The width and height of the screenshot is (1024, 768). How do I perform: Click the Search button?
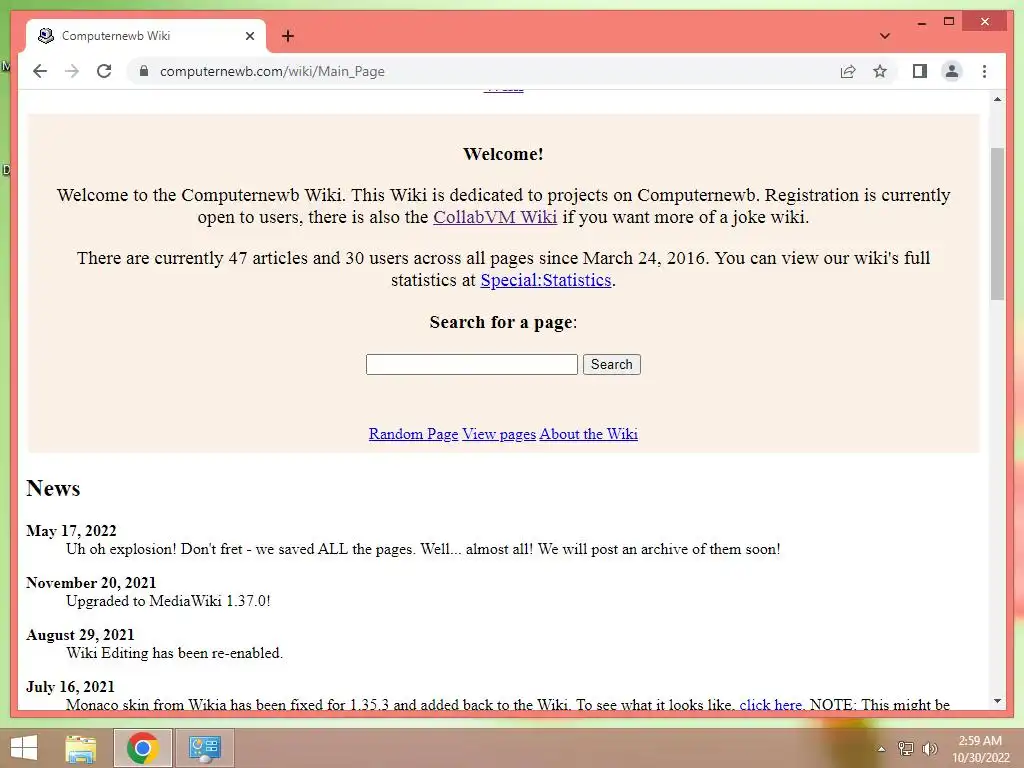611,364
